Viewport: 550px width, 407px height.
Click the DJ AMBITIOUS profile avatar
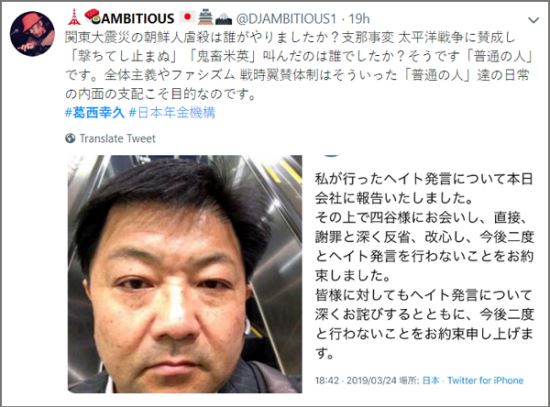click(32, 34)
